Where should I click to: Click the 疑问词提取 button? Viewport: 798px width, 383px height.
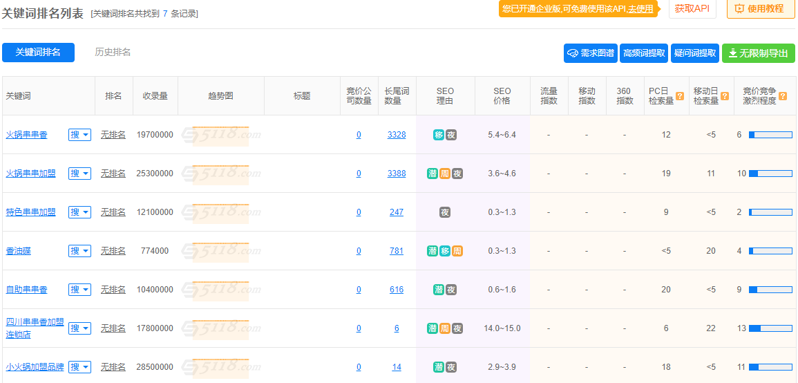click(x=695, y=53)
